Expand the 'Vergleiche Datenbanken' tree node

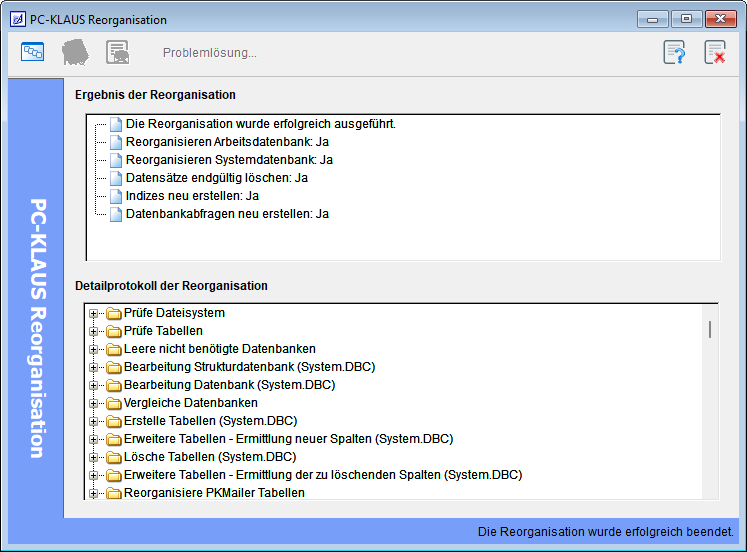94,403
